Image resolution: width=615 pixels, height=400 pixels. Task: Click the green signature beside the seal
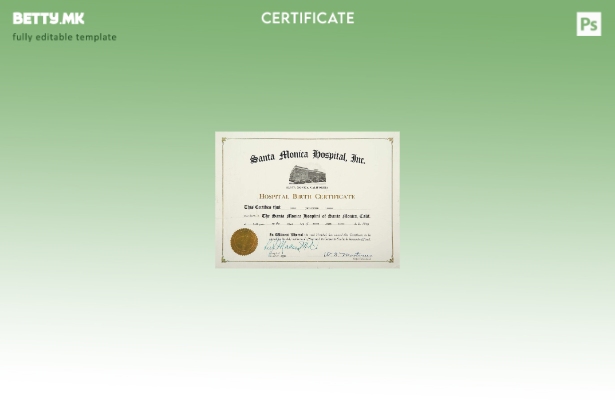click(290, 247)
